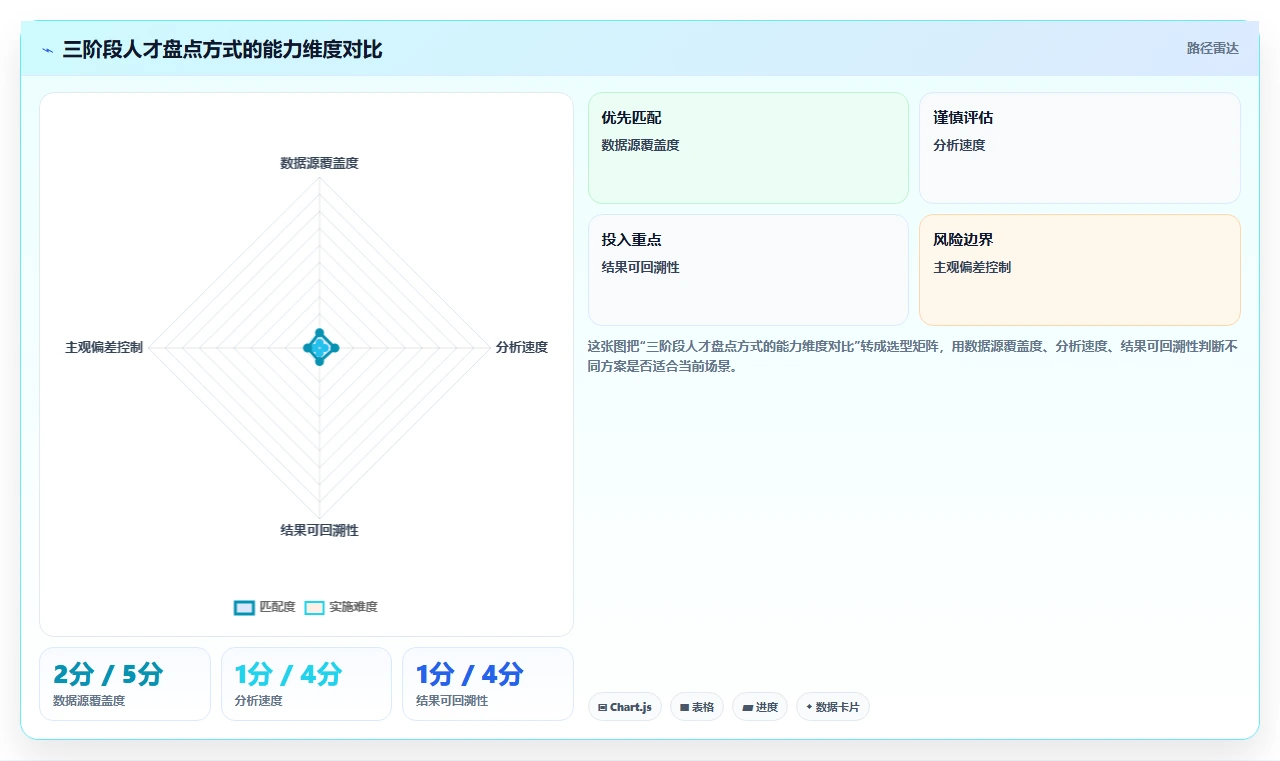
Task: Click the 路径雷达 label in header
Action: point(1212,48)
